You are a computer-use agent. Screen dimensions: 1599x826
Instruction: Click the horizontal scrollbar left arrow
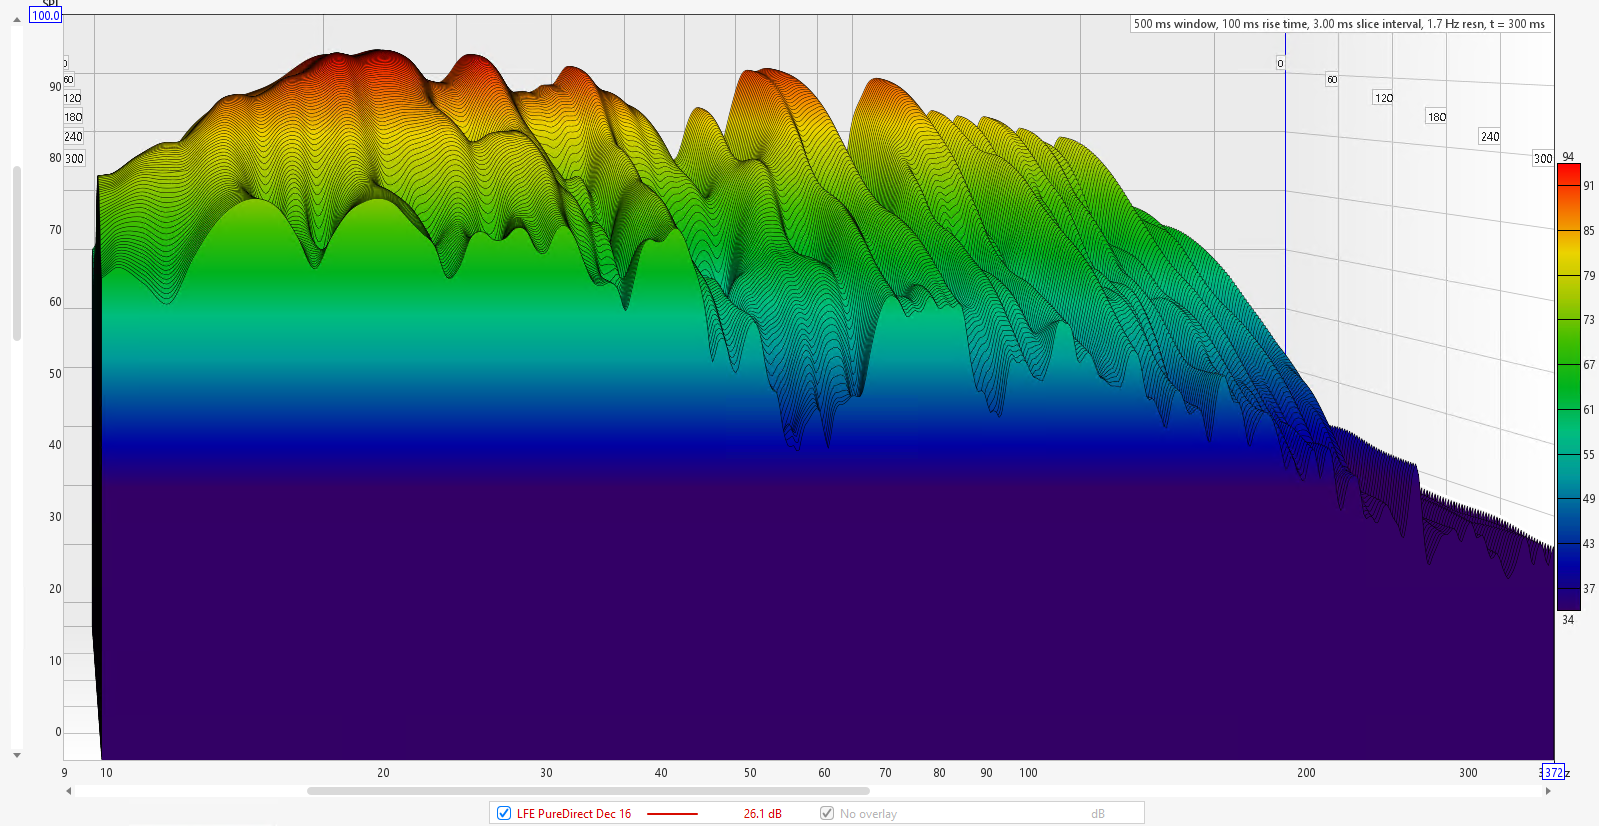pyautogui.click(x=68, y=791)
